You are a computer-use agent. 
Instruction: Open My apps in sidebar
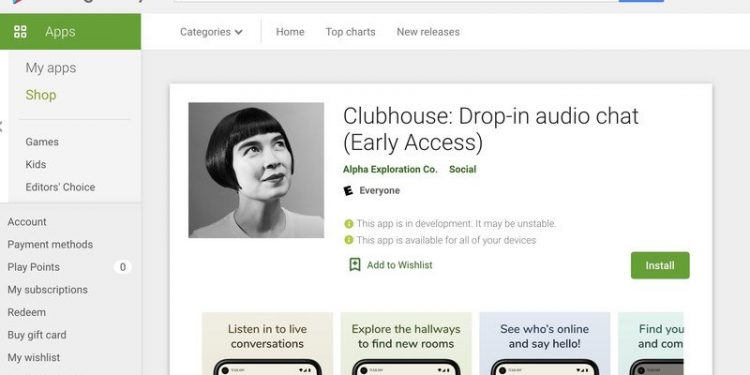[51, 68]
